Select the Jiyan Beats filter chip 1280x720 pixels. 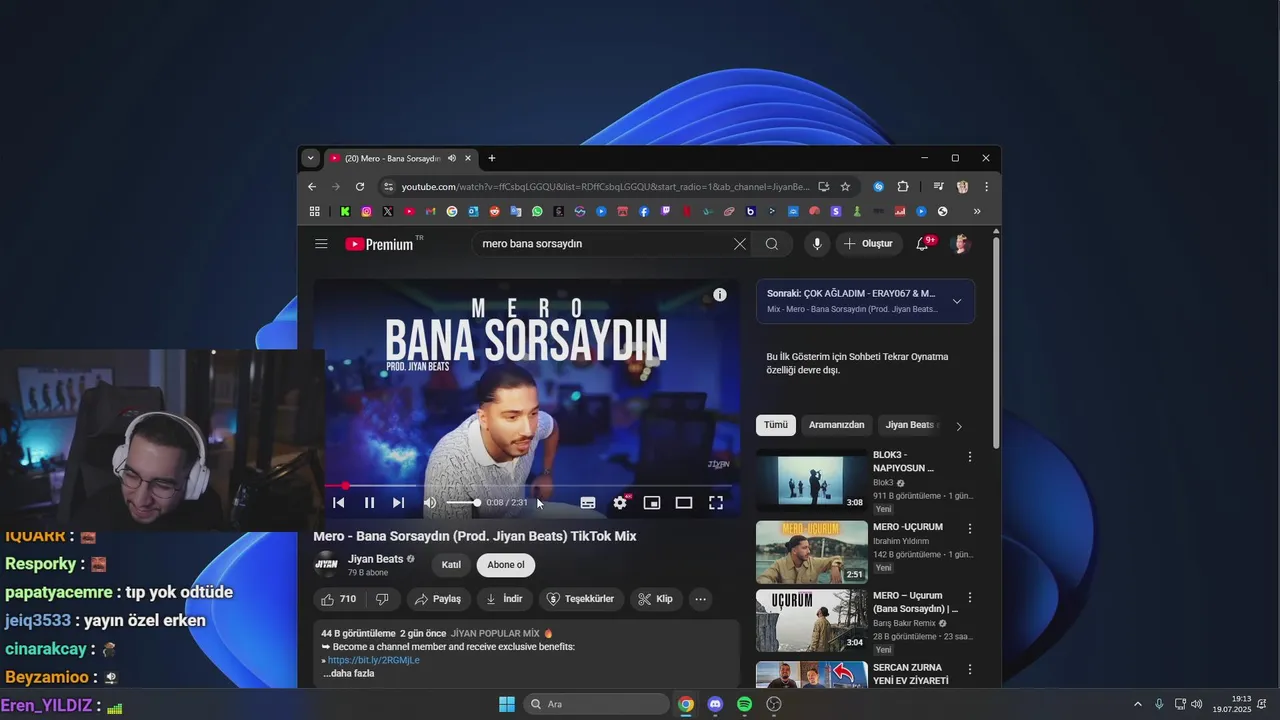coord(910,425)
